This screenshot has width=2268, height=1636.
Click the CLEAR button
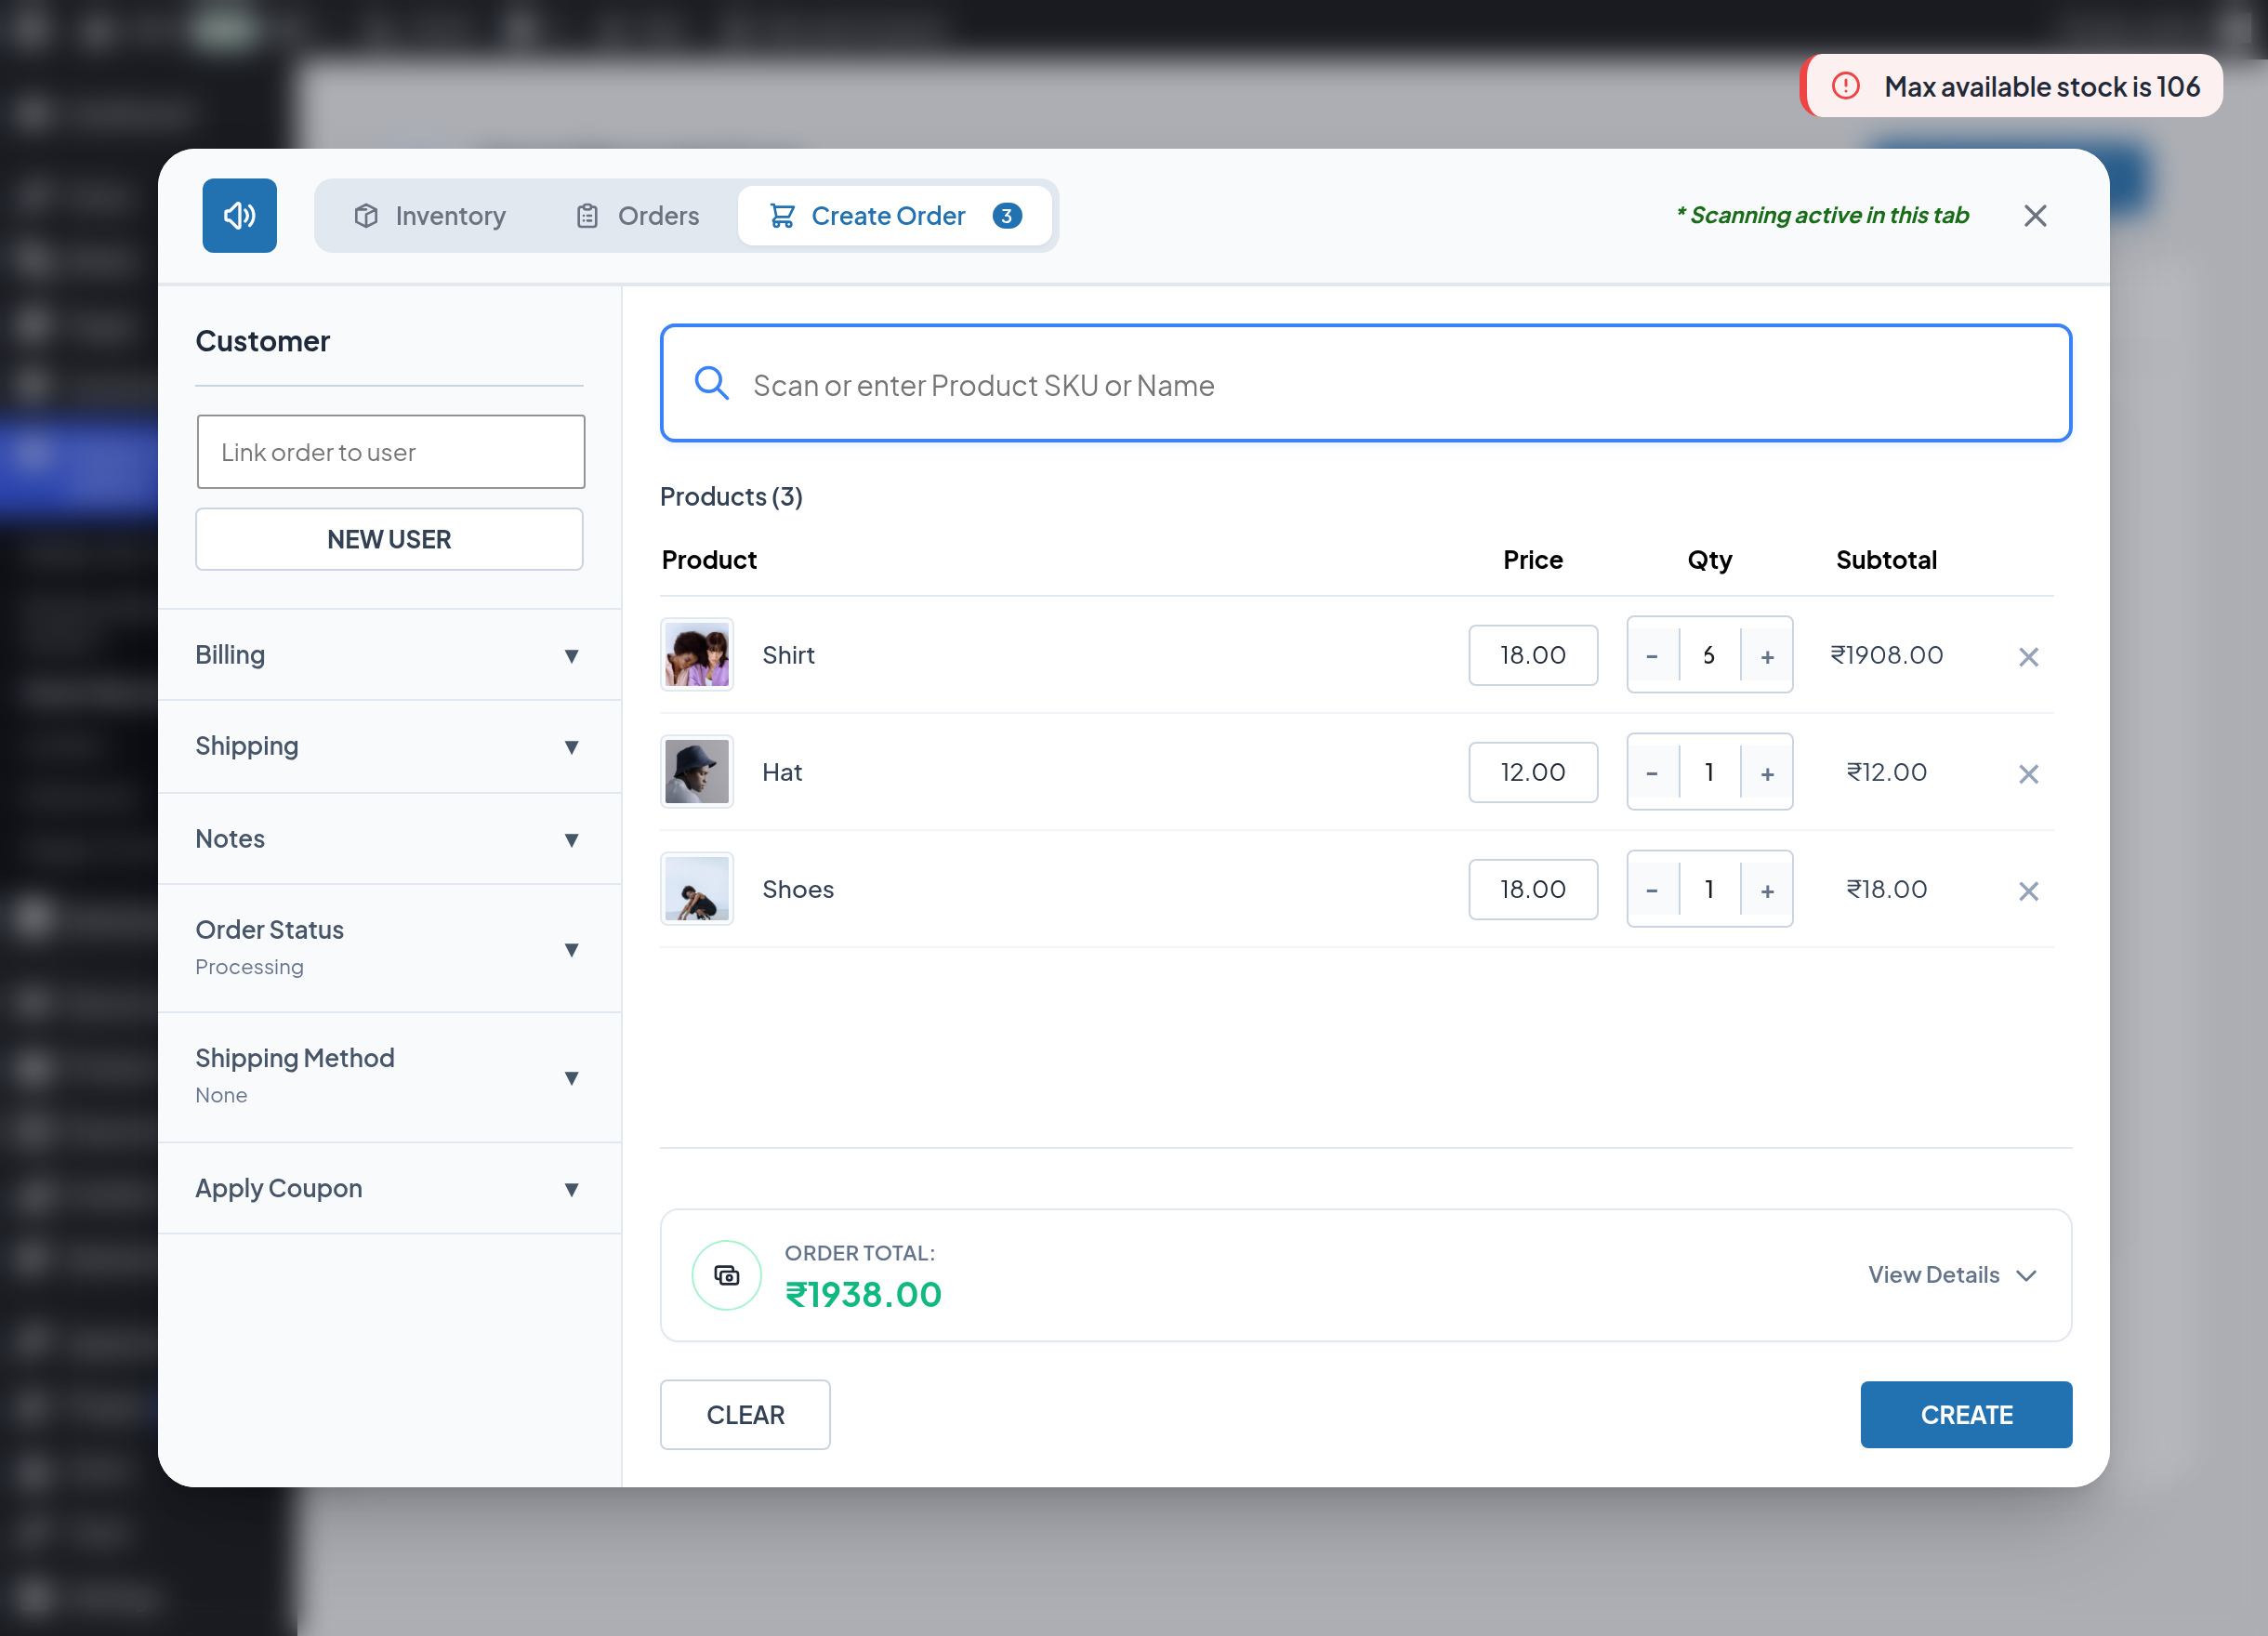(745, 1414)
